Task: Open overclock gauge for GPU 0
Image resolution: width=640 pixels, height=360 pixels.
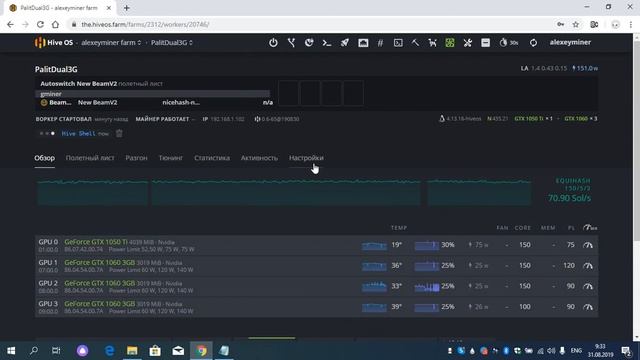Action: pos(588,245)
